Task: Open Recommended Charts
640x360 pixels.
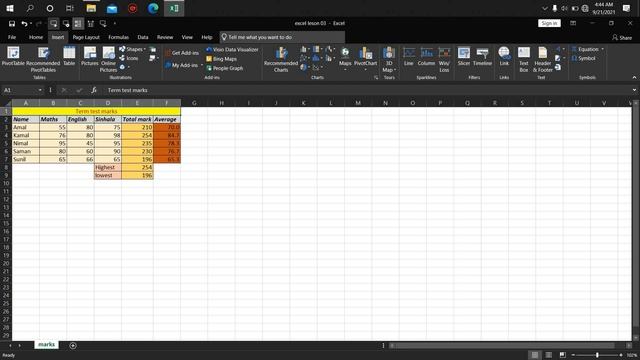Action: pos(281,59)
